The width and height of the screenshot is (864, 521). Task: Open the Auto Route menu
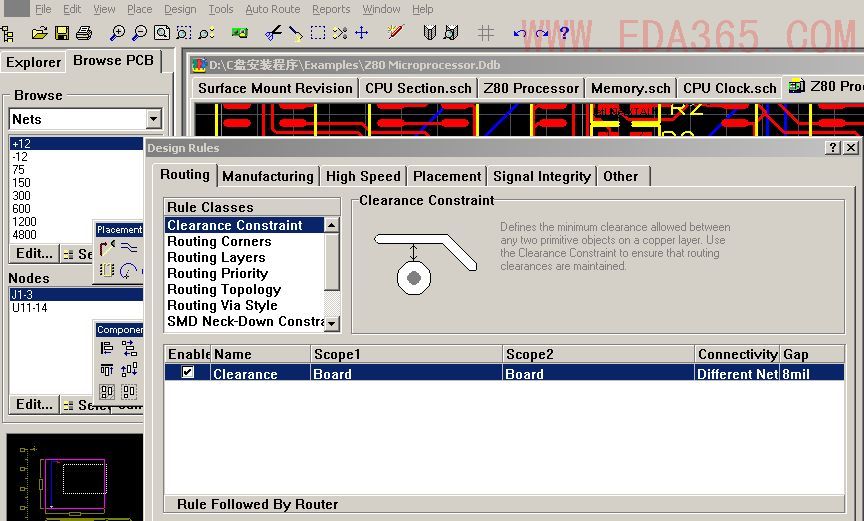pyautogui.click(x=273, y=9)
